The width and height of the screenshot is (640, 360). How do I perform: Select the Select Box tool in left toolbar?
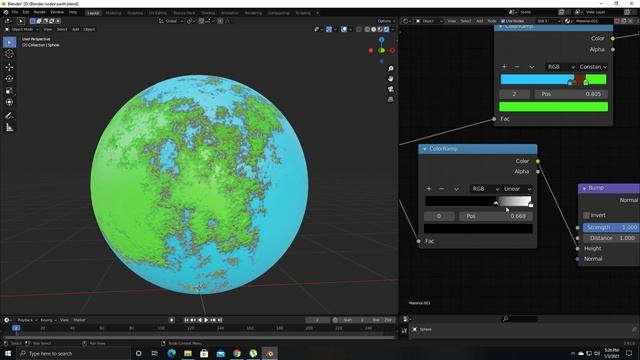[9, 42]
